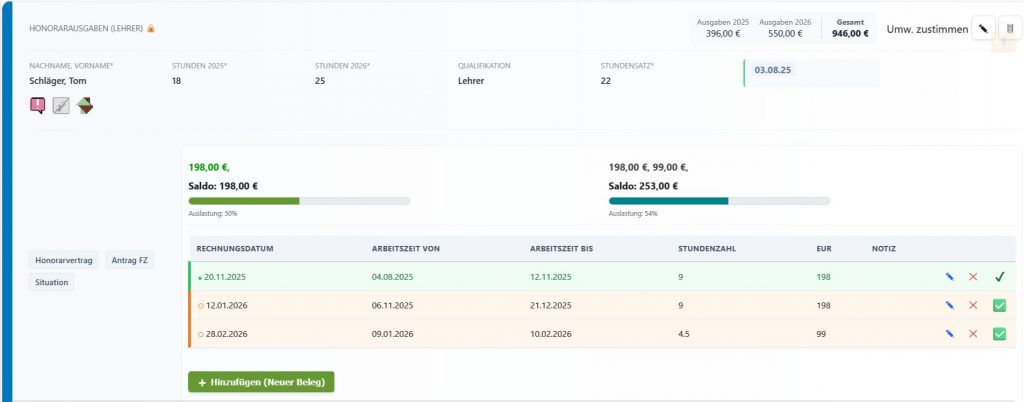Delete the 20.11.2025 invoice with red X
Screen dimensions: 1024x402
point(973,277)
